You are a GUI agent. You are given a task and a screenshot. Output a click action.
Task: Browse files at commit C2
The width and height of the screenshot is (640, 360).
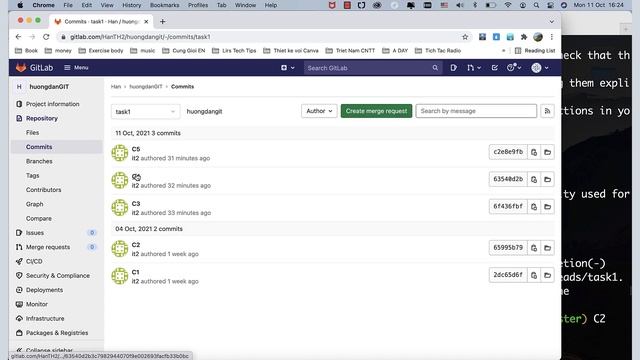click(x=547, y=248)
